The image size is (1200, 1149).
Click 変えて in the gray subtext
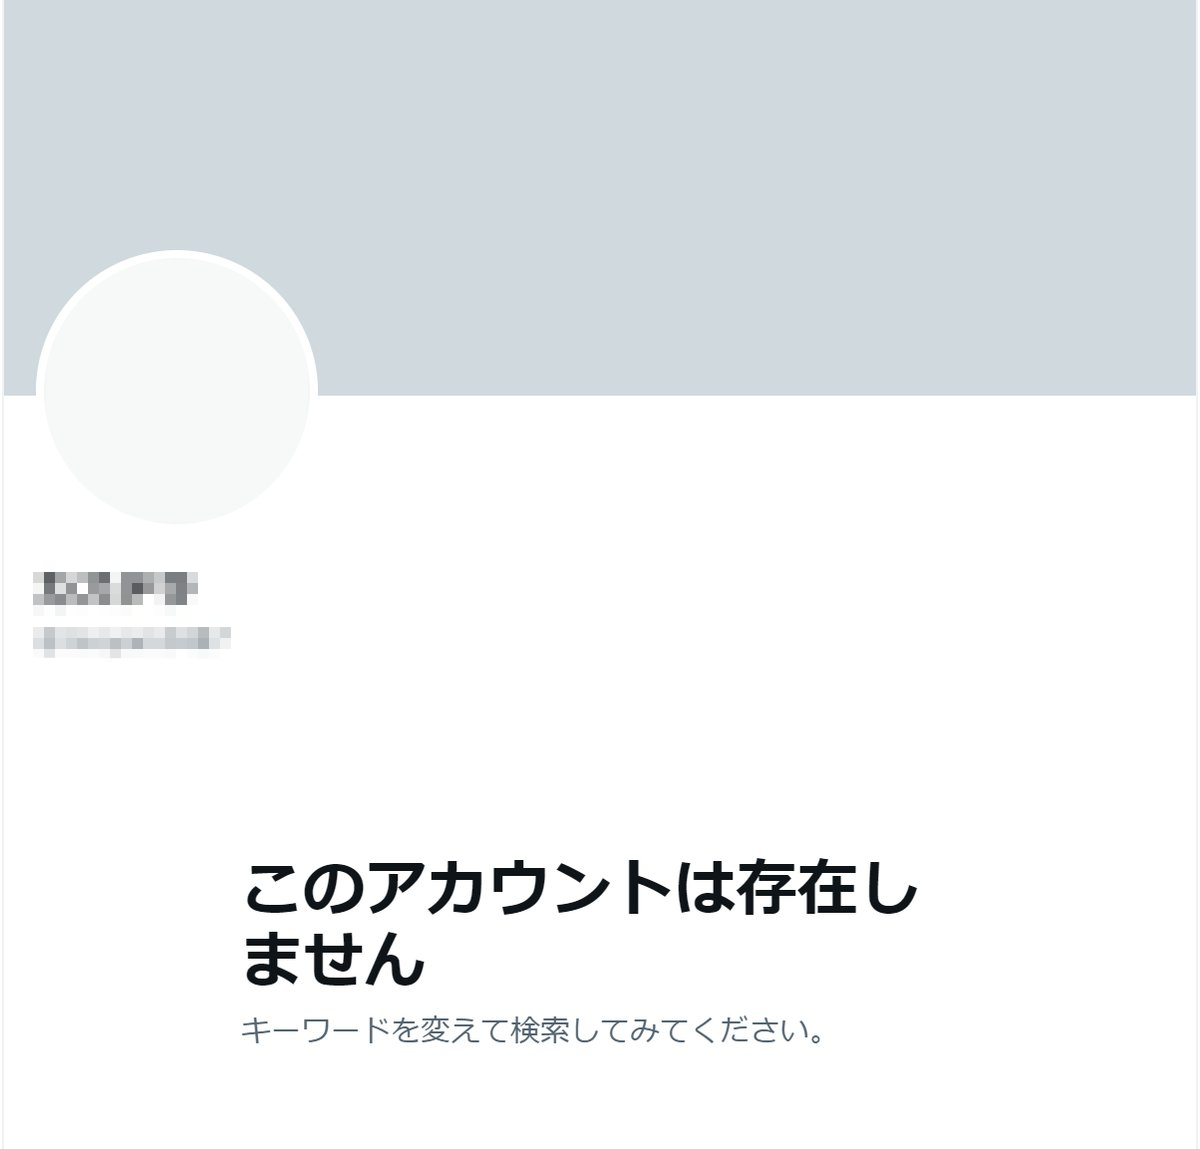467,1029
